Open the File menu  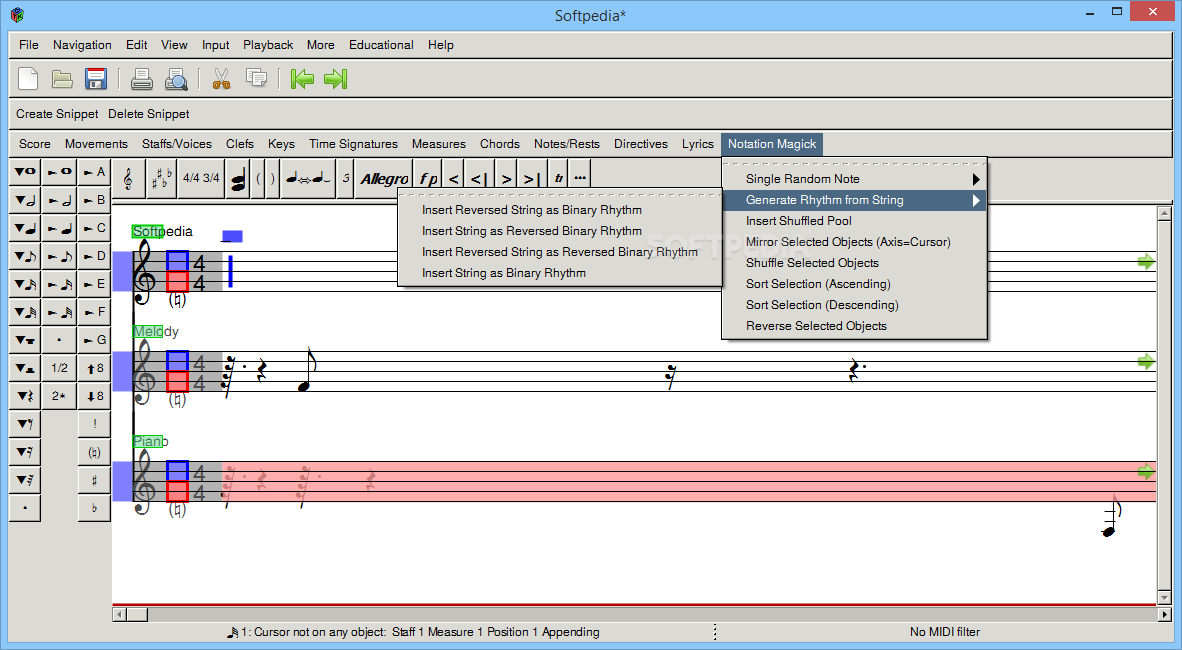tap(29, 45)
